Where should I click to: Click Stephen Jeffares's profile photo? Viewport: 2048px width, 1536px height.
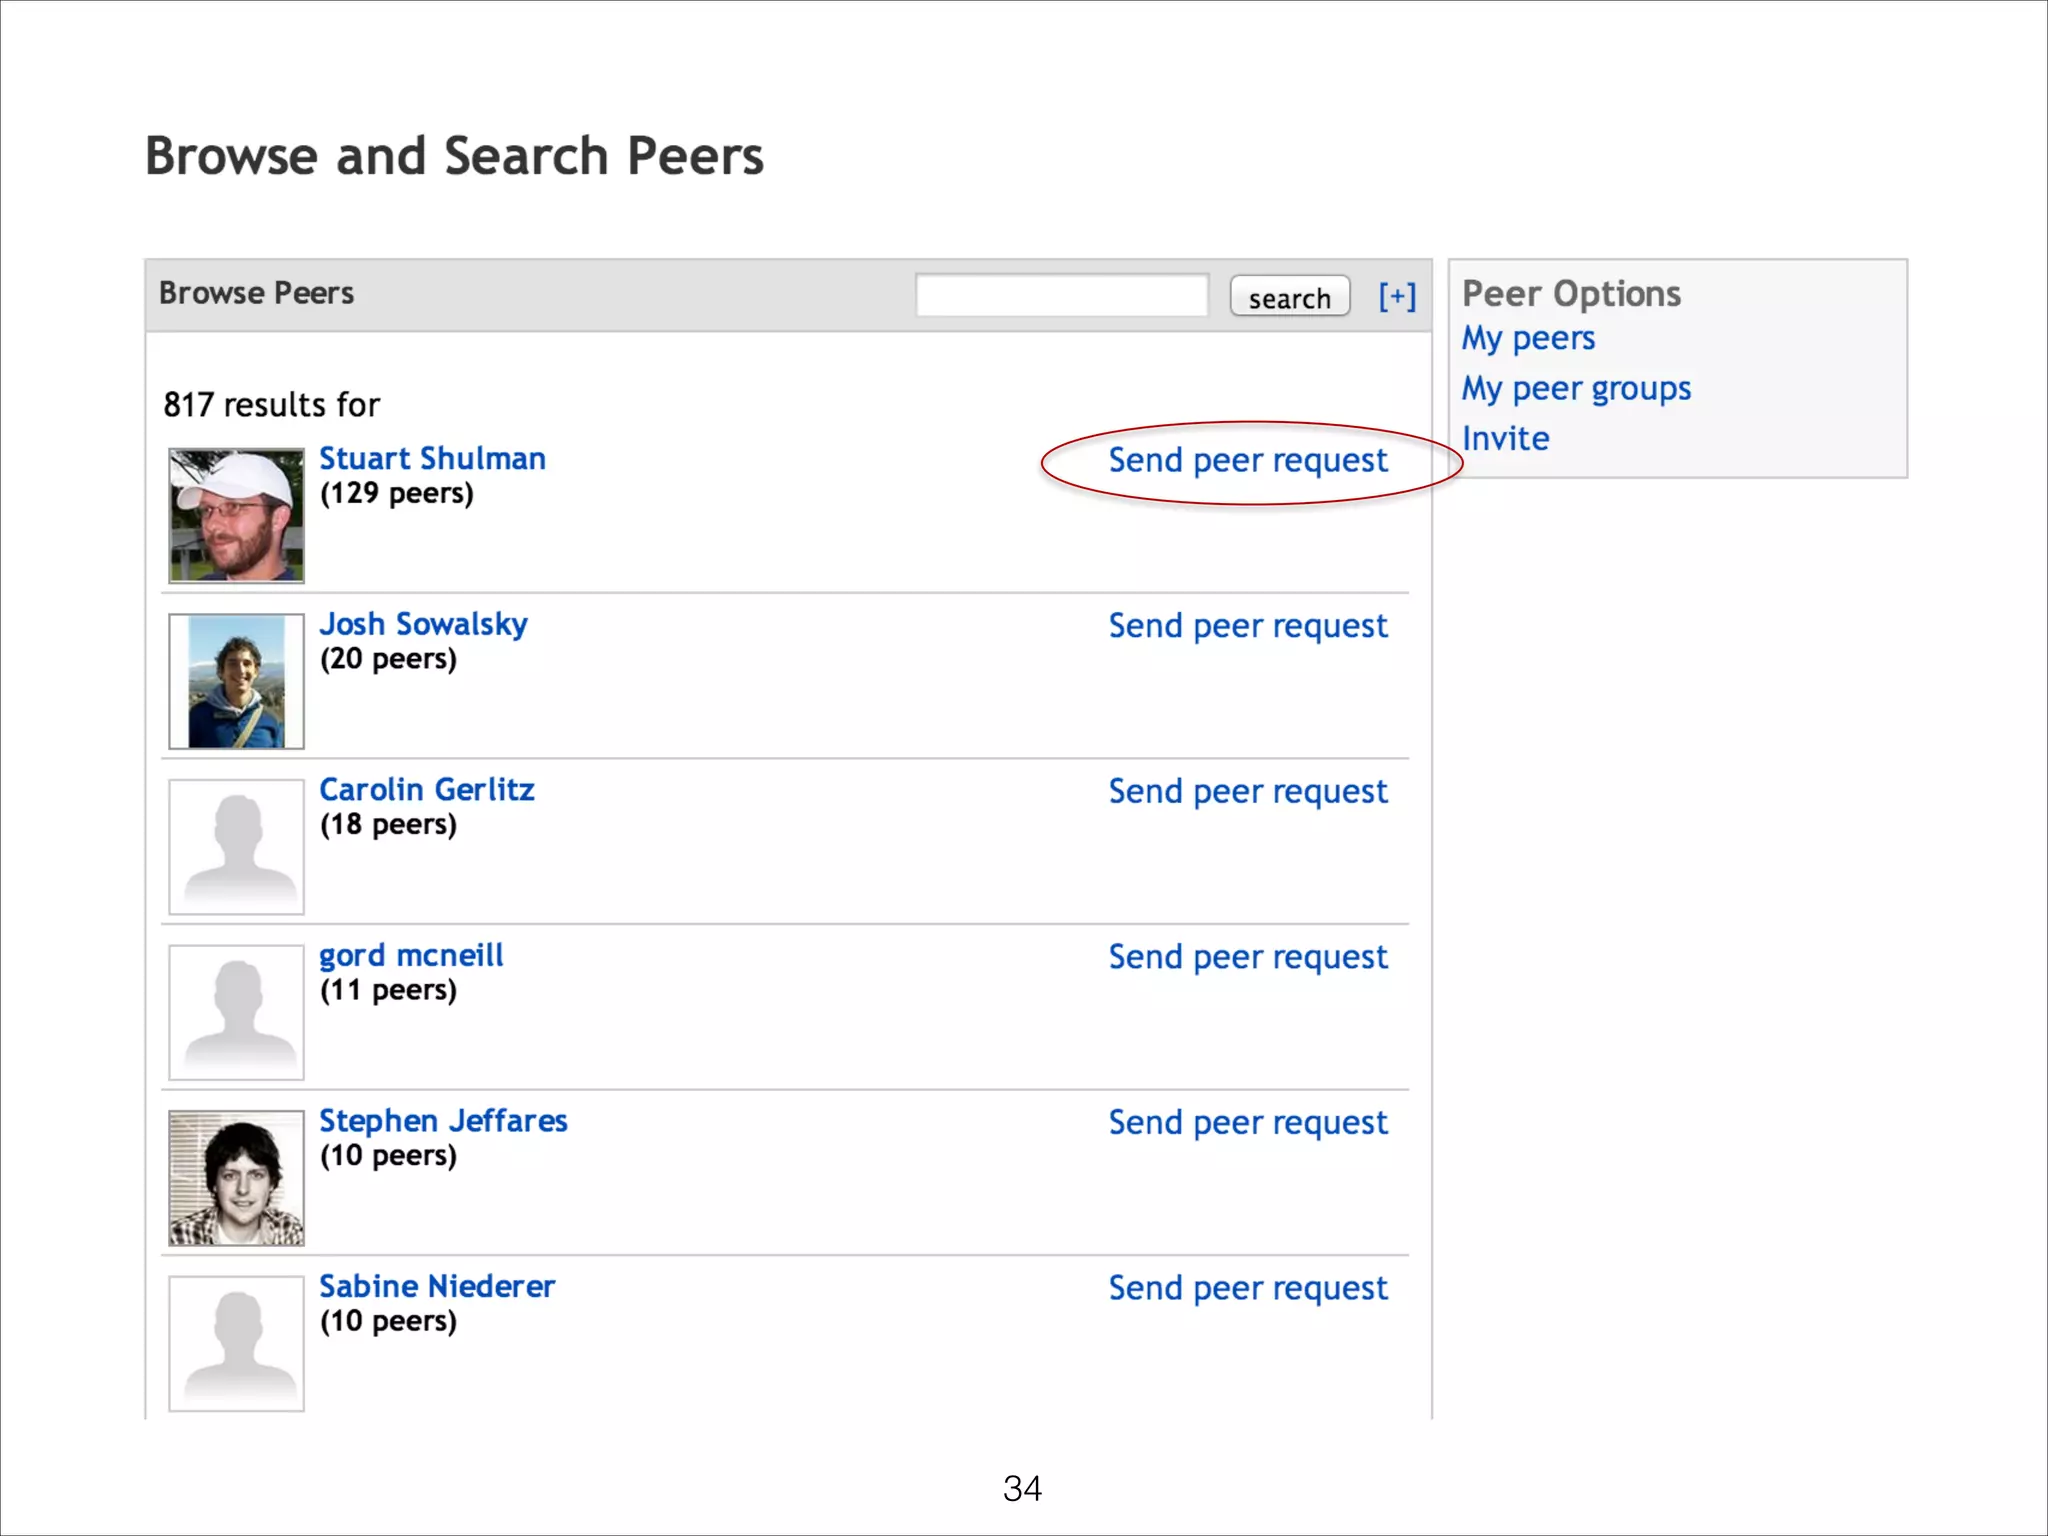(236, 1177)
